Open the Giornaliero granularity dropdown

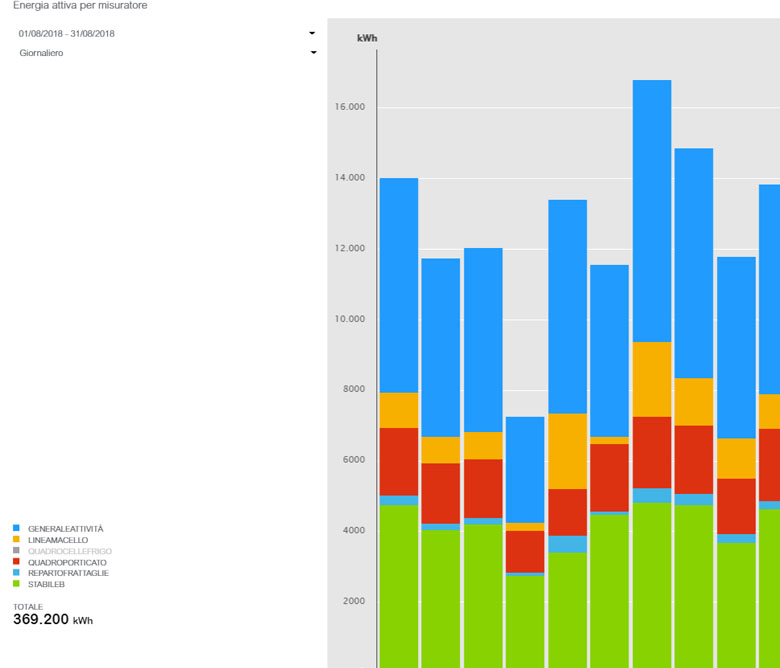[x=167, y=53]
